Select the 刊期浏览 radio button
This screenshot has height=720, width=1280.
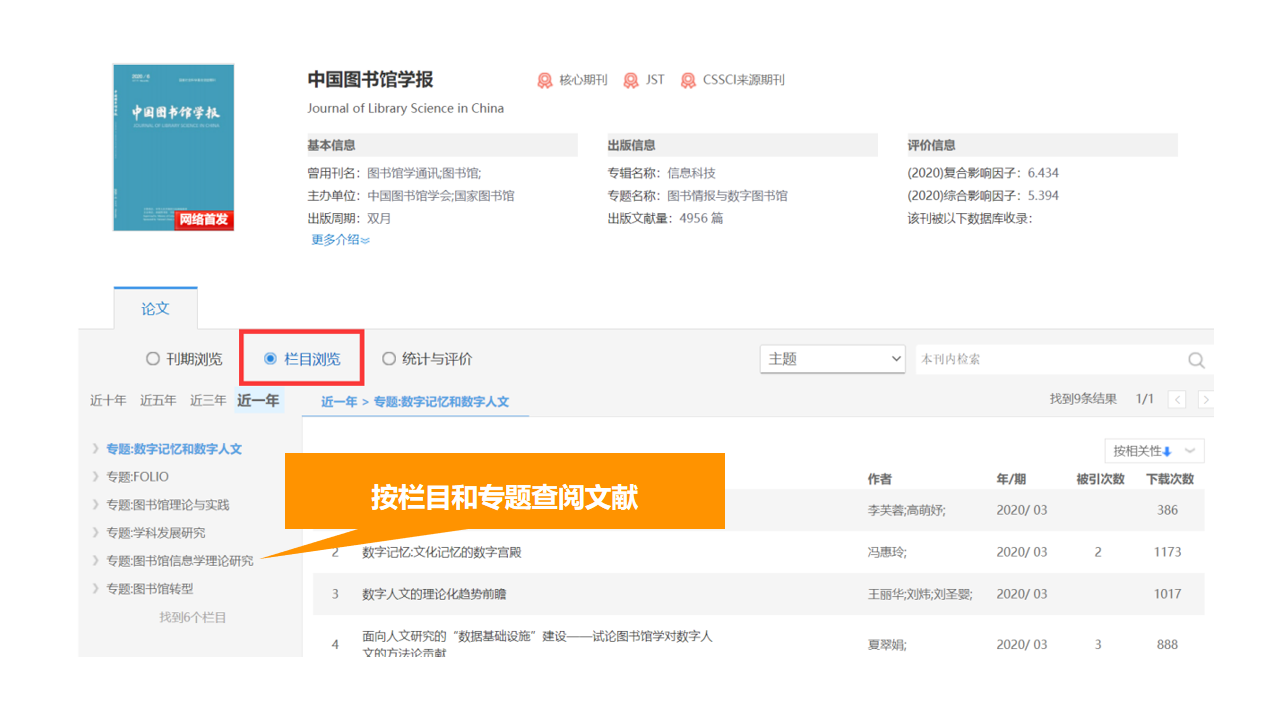tap(153, 359)
